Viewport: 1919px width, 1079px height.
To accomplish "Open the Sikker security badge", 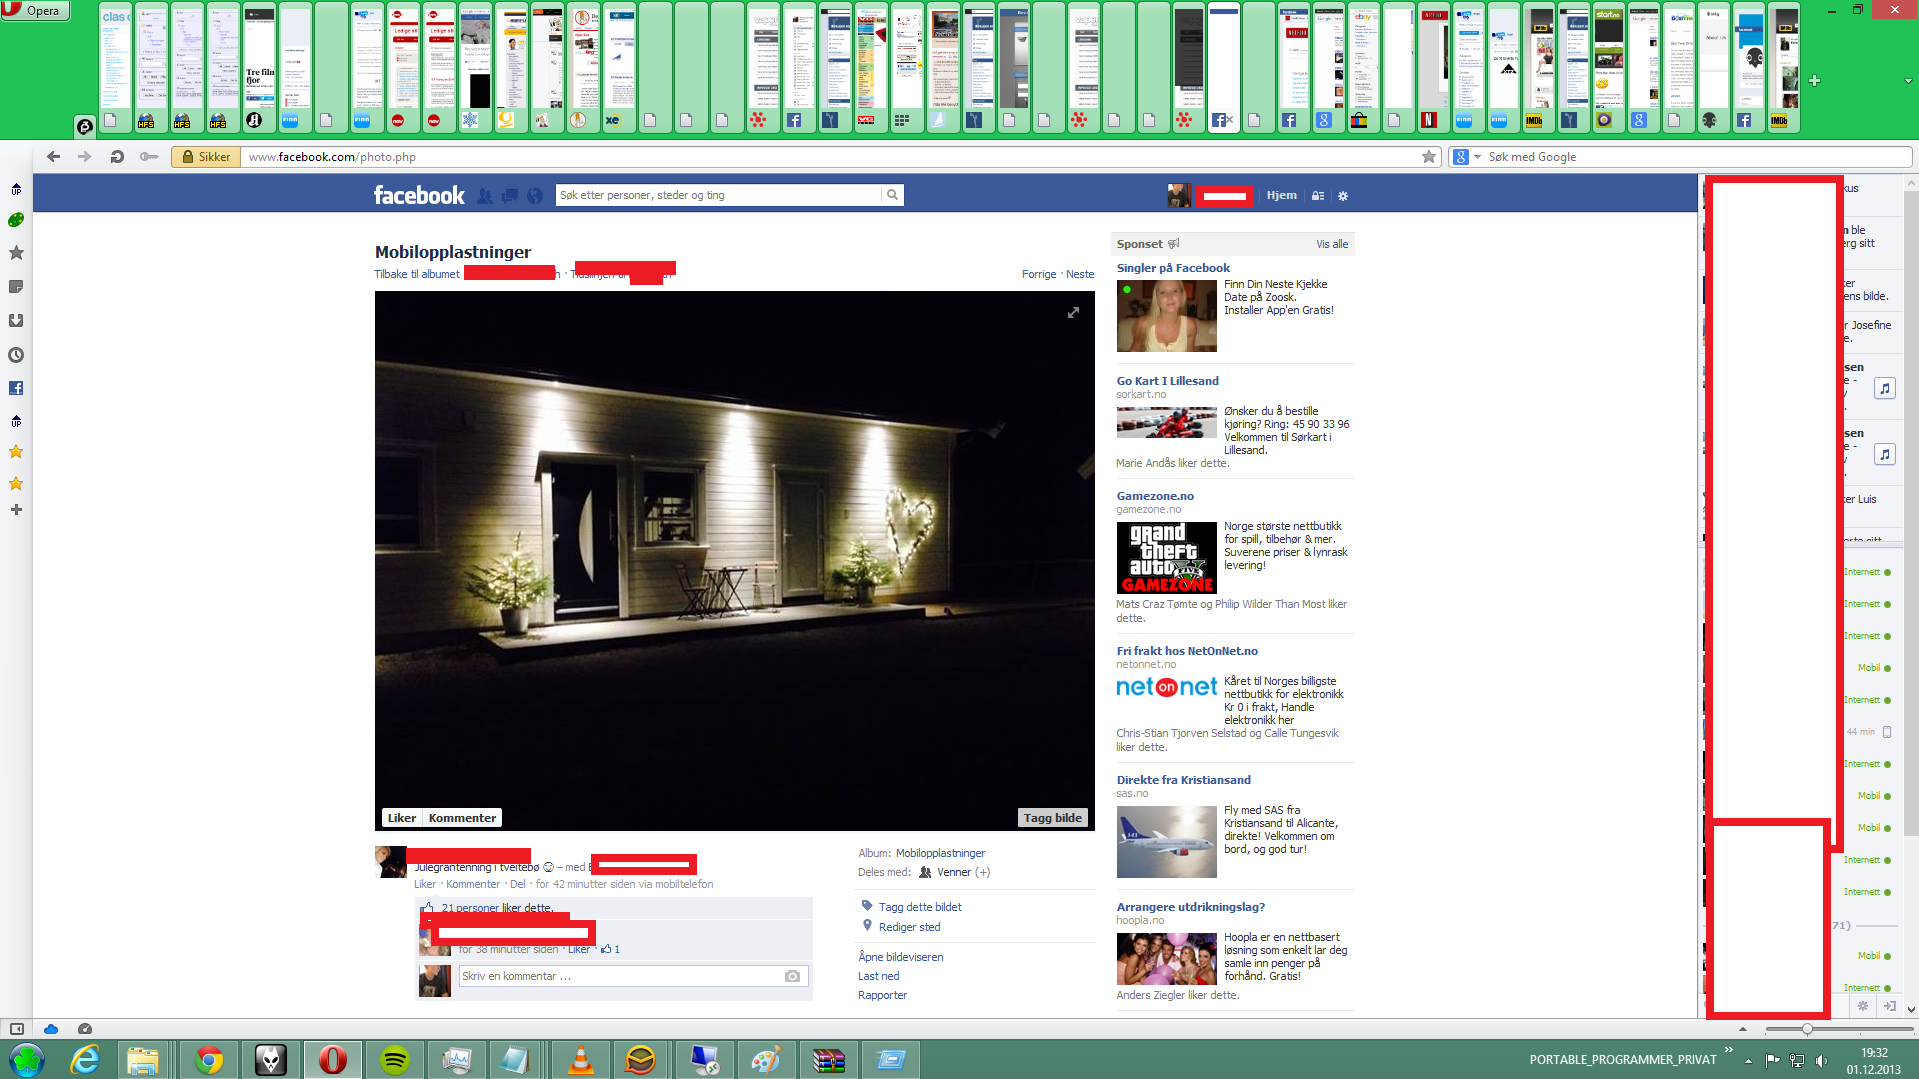I will [x=206, y=157].
